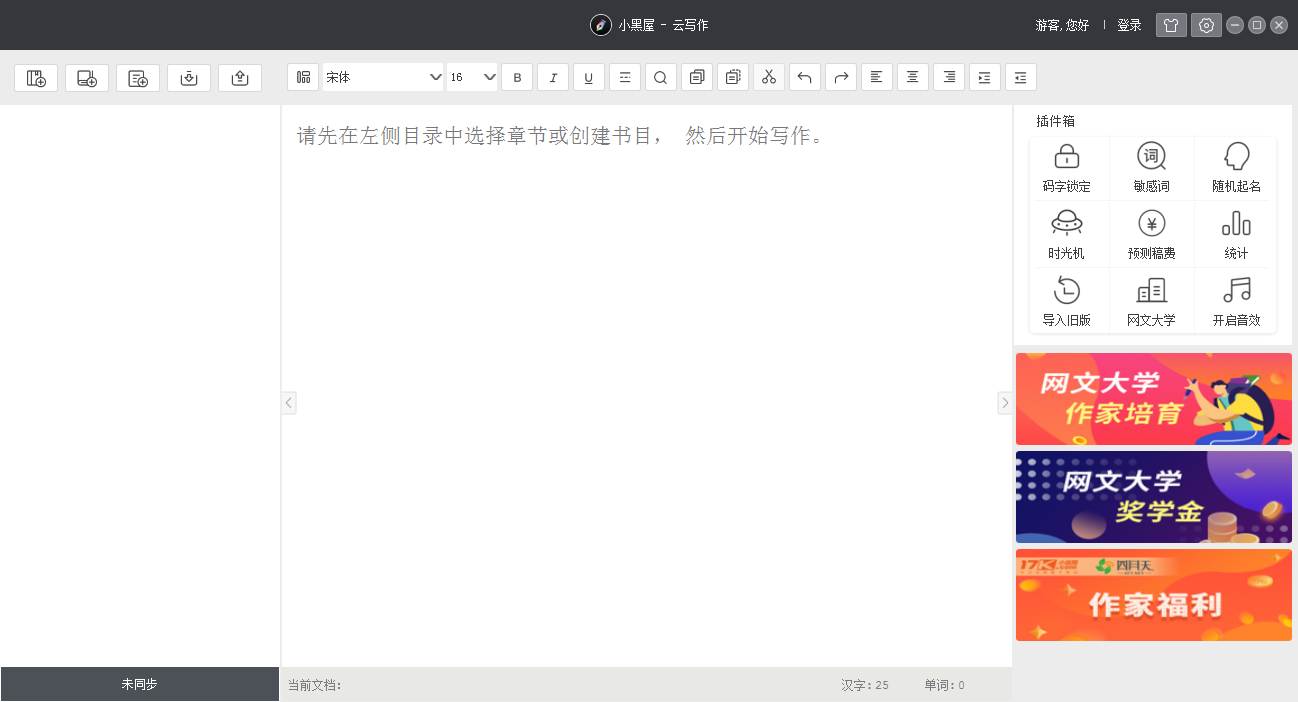Toggle bold formatting

click(517, 77)
